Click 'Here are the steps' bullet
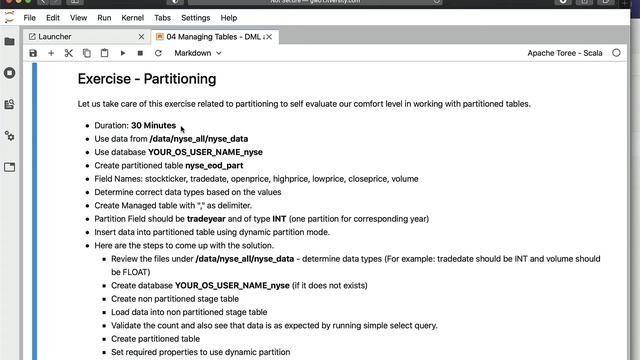 coord(184,245)
